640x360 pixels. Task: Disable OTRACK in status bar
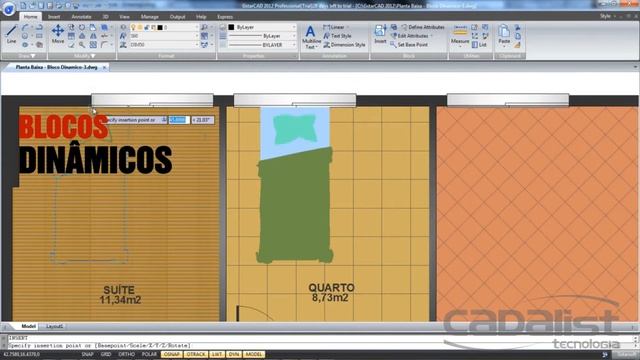point(196,354)
